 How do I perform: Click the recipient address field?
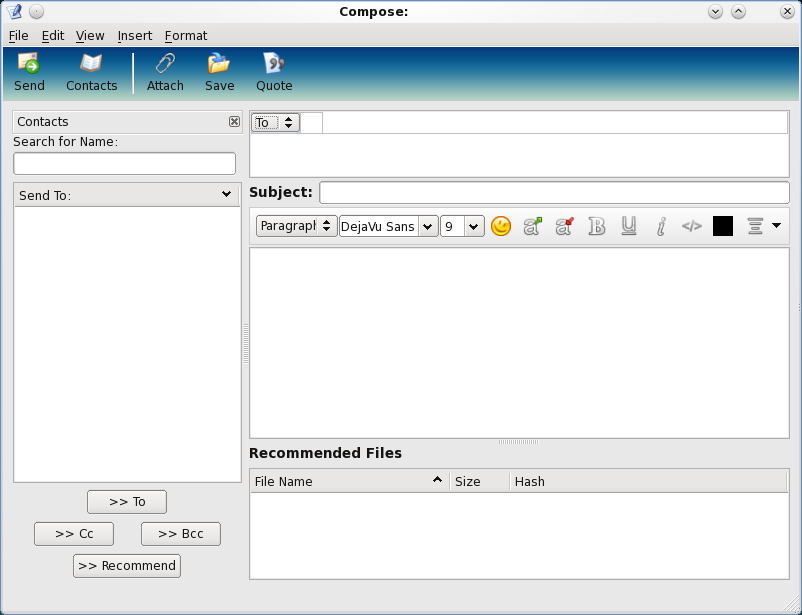coord(555,123)
